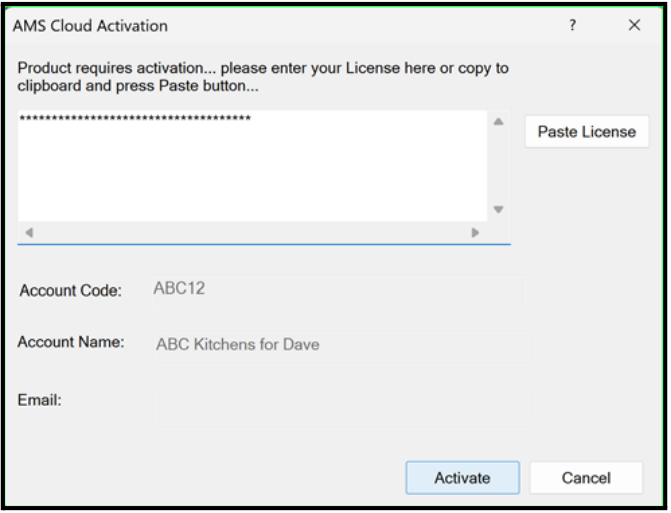671x513 pixels.
Task: Click the license box scroll down arrow
Action: tap(498, 210)
